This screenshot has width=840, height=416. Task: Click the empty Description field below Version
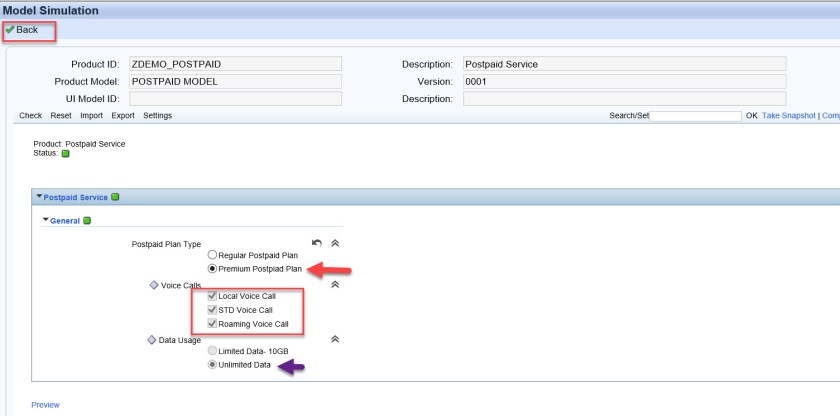(x=625, y=99)
